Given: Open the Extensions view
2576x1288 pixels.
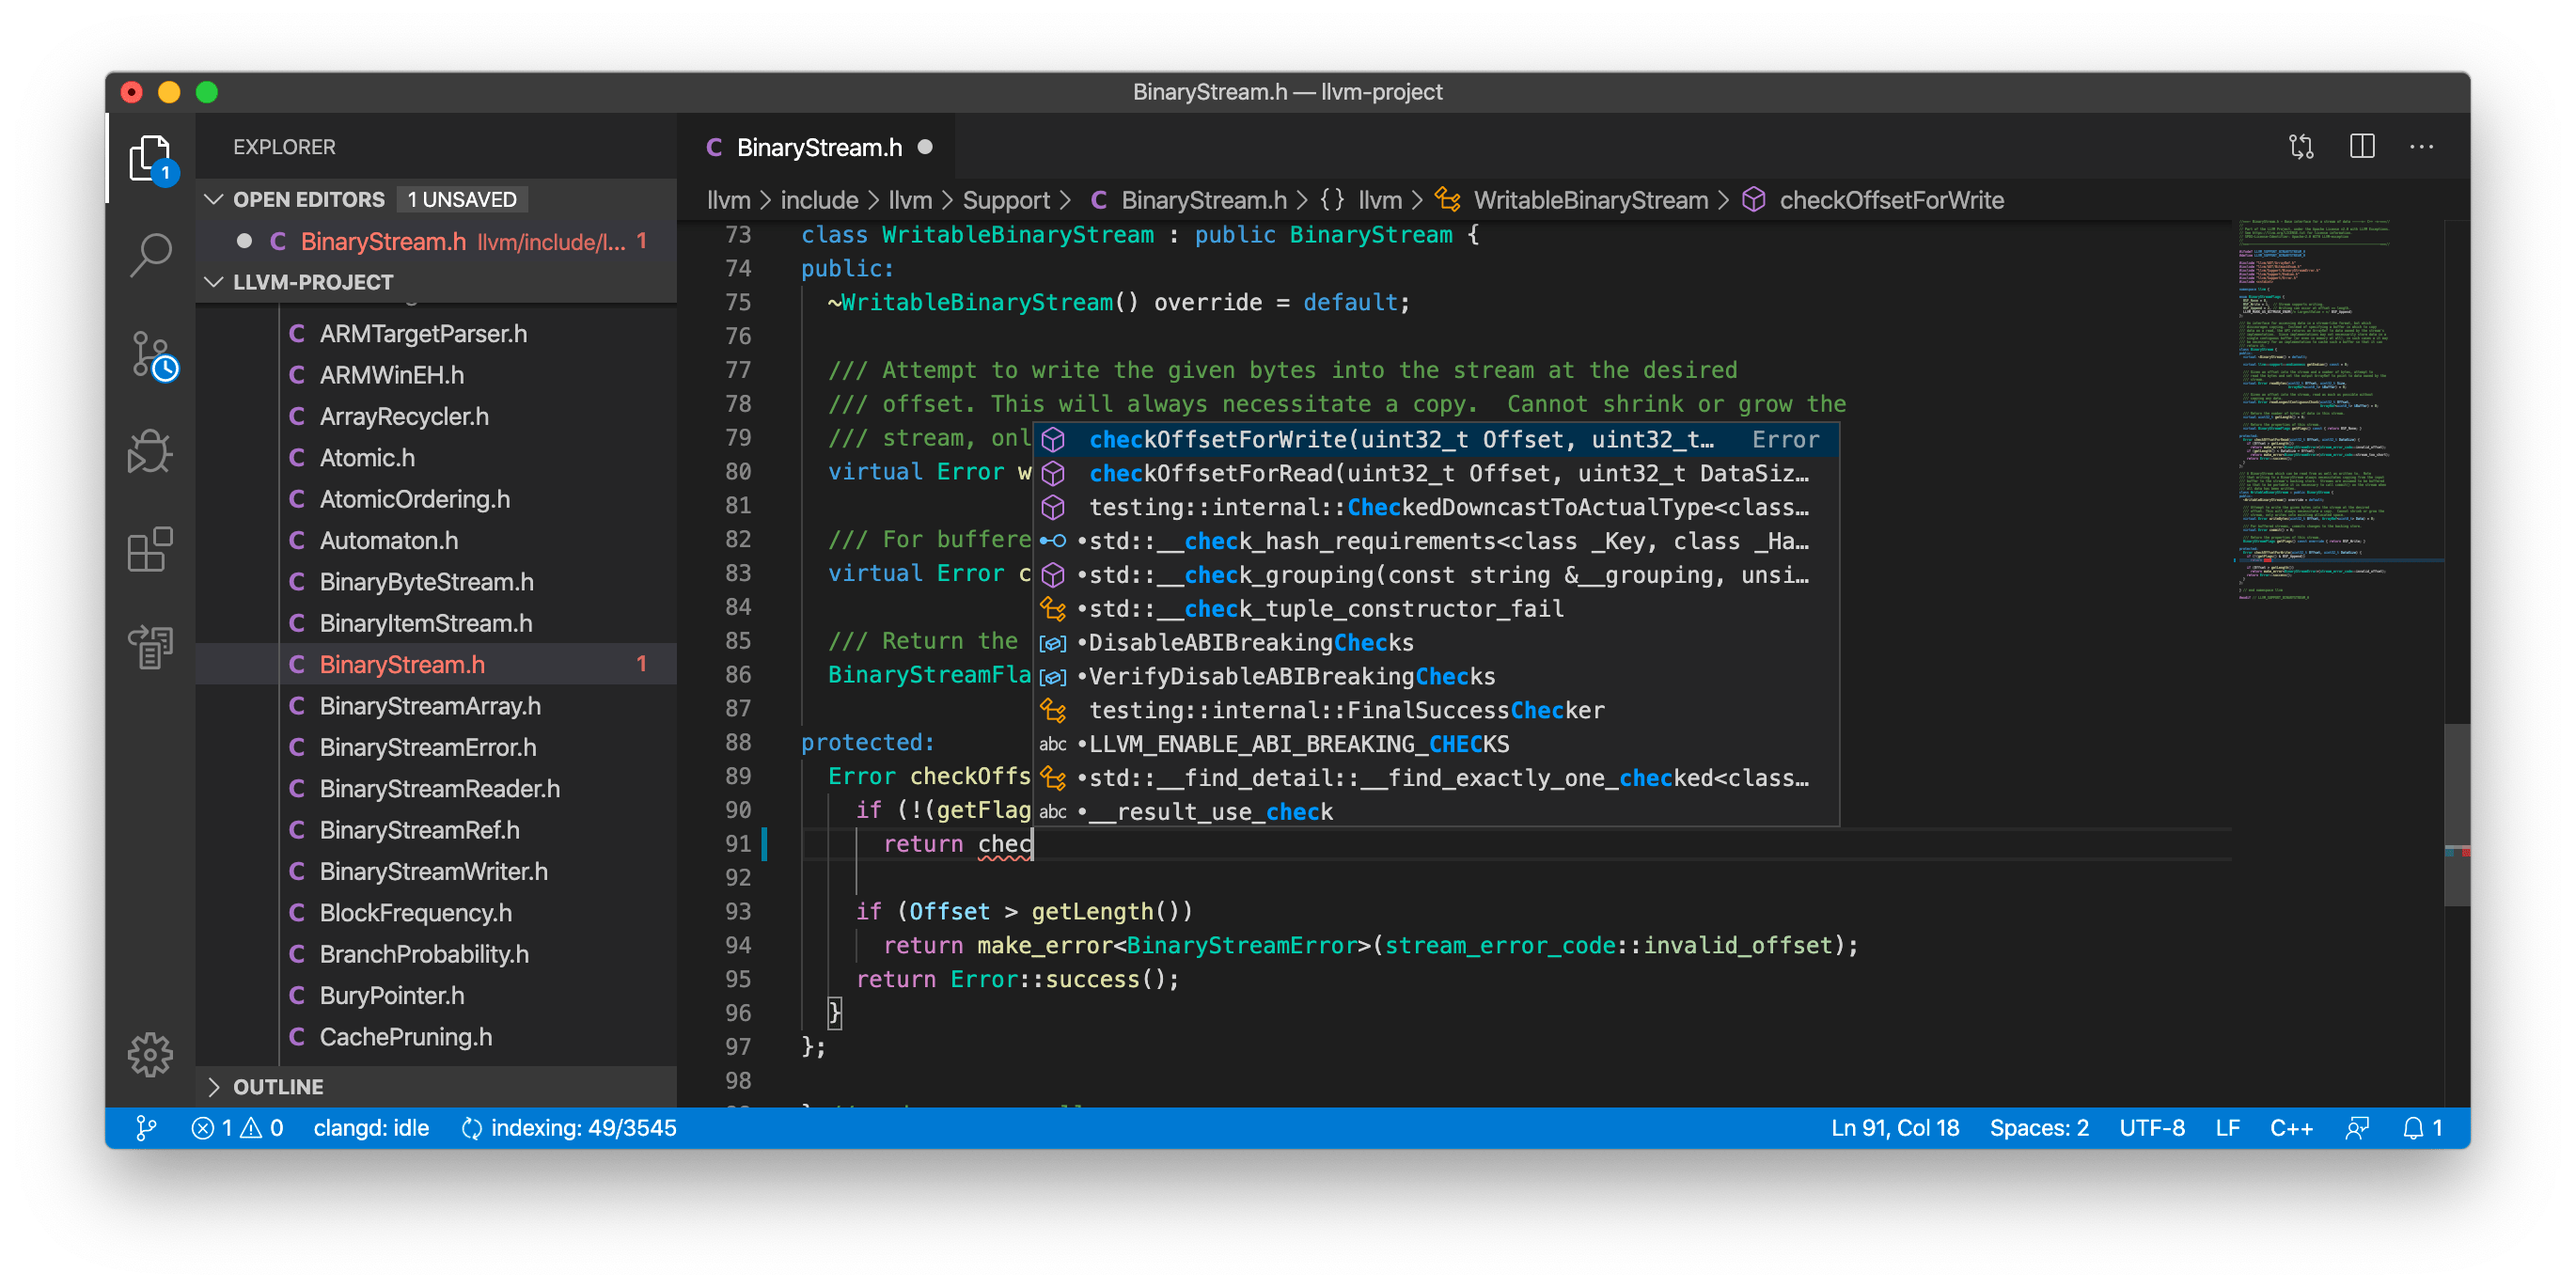Looking at the screenshot, I should tap(150, 549).
